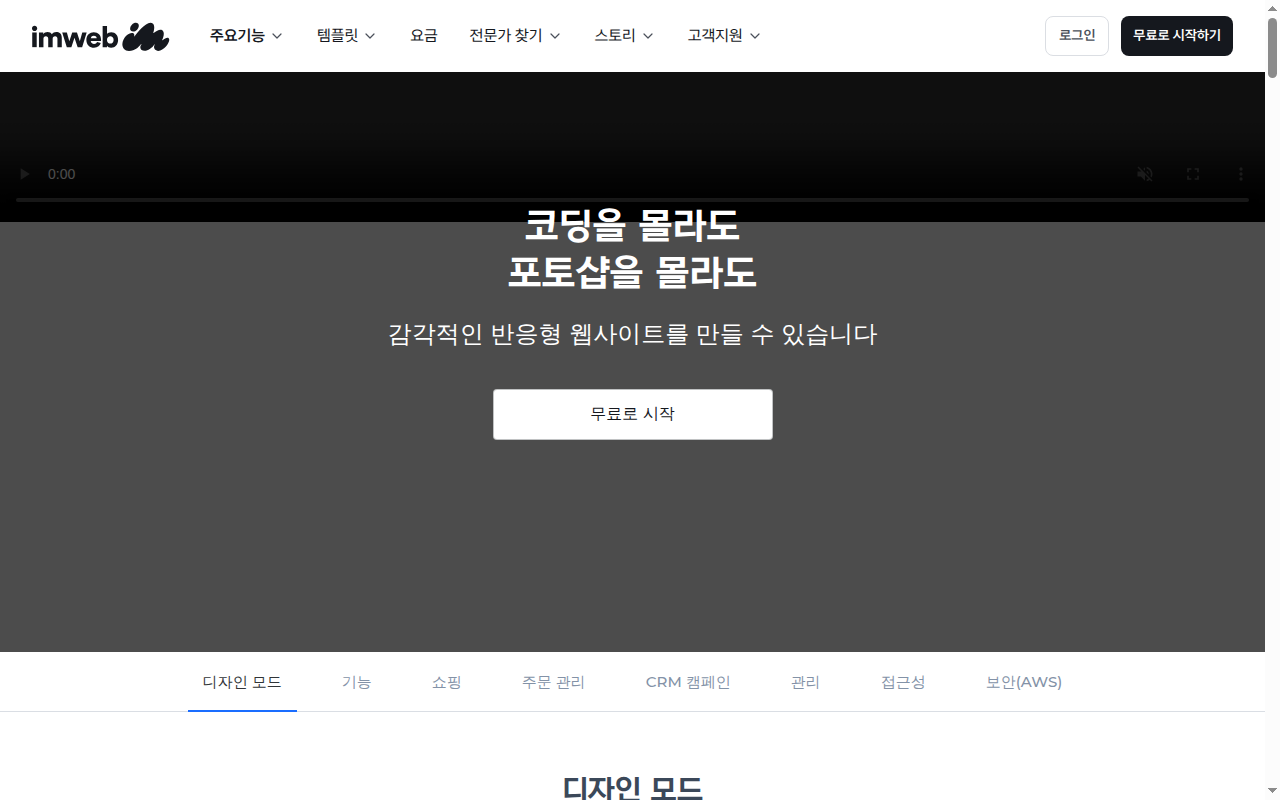Switch to the 기능 tab
Screen dimensions: 1280x800
tap(357, 682)
